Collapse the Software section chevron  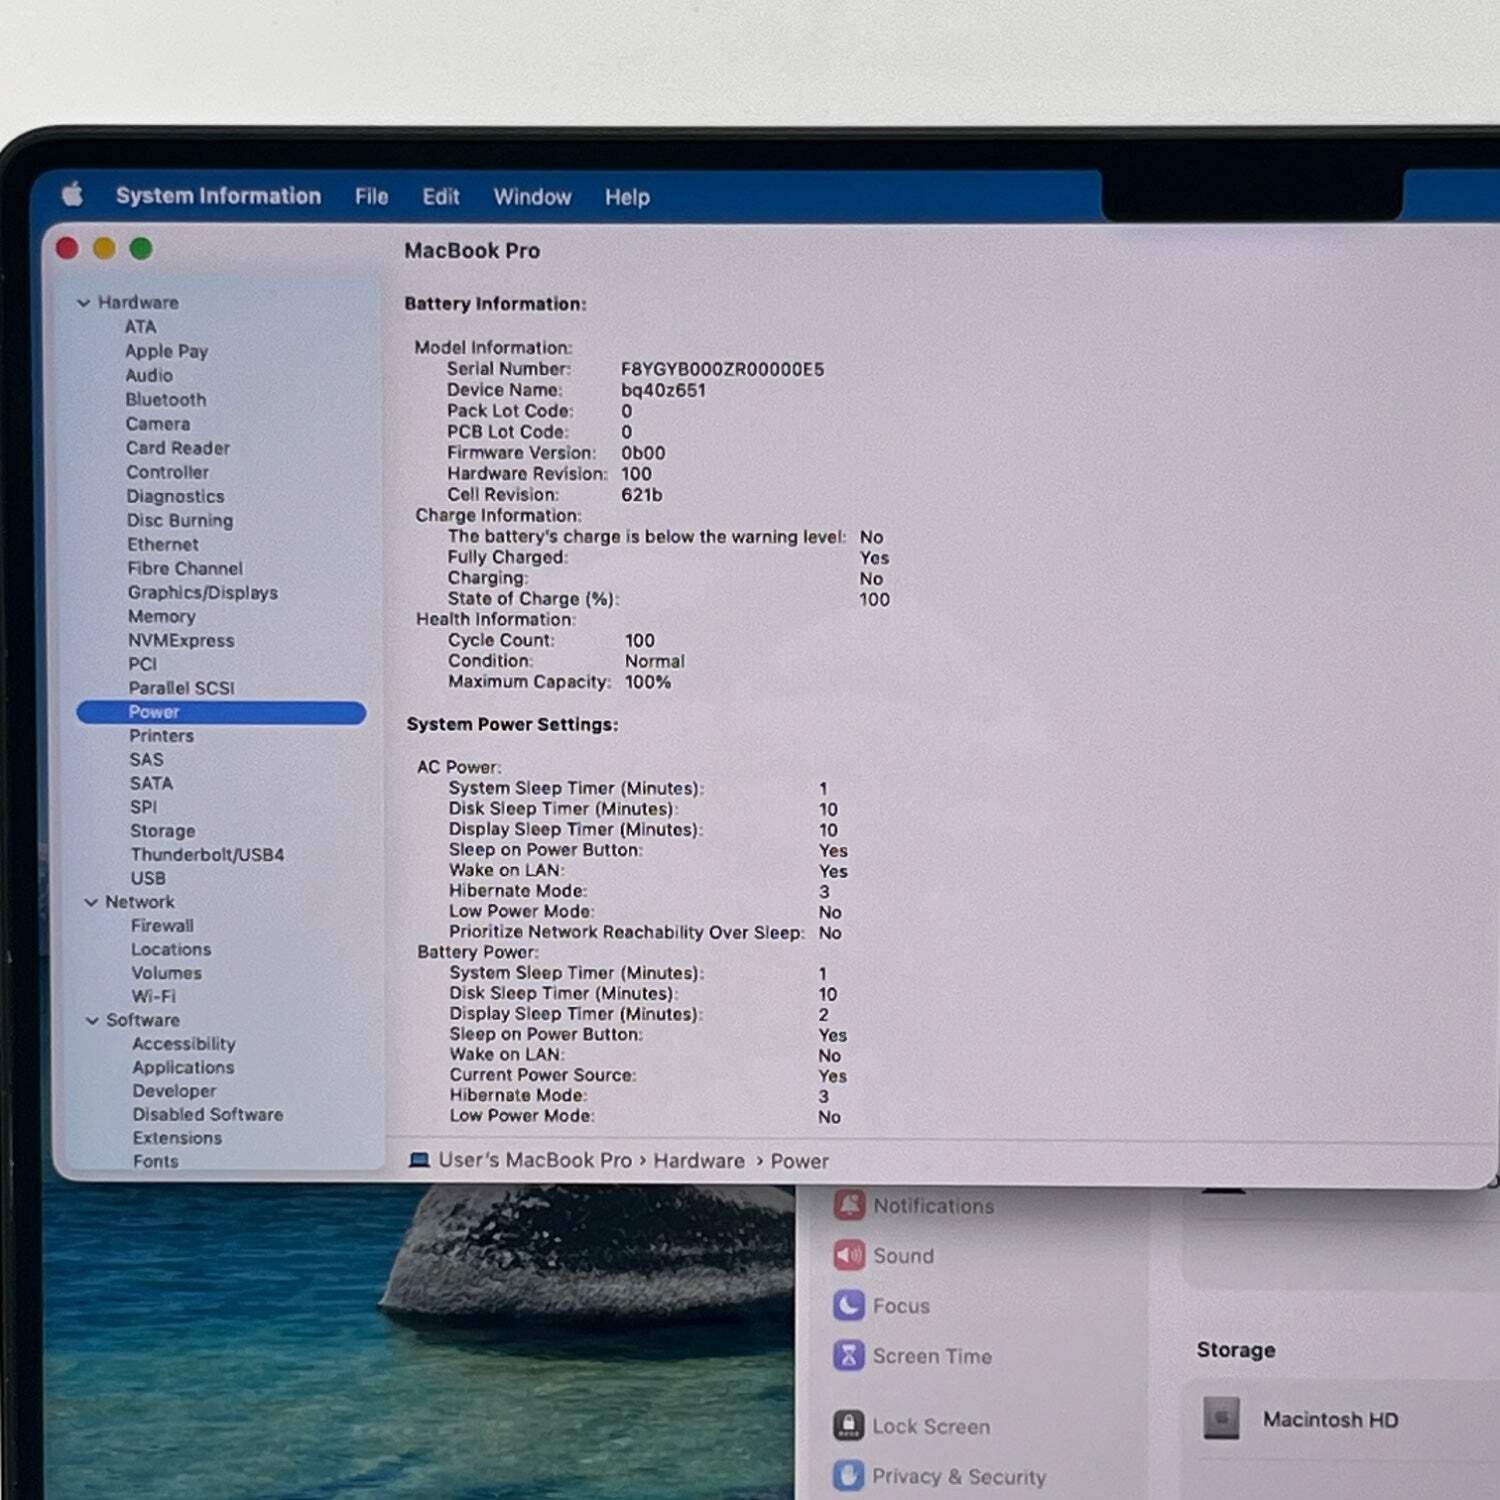click(92, 1020)
